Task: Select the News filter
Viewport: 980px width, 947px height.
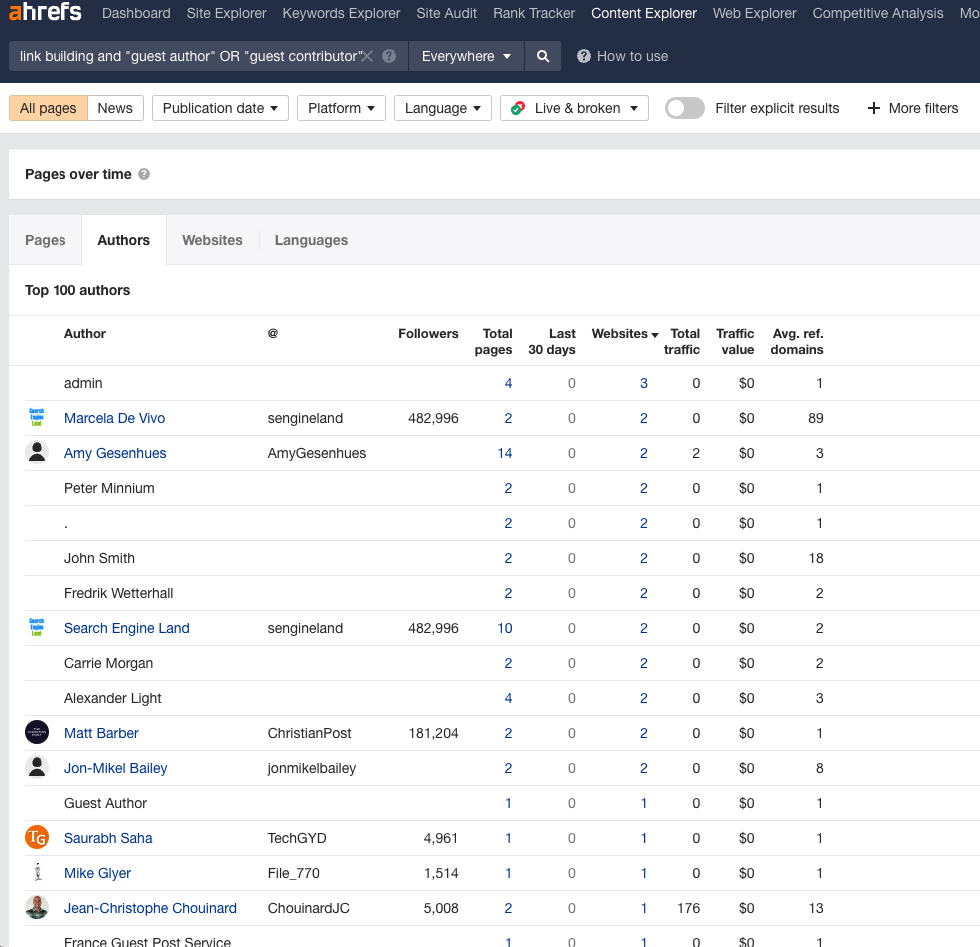Action: click(115, 108)
